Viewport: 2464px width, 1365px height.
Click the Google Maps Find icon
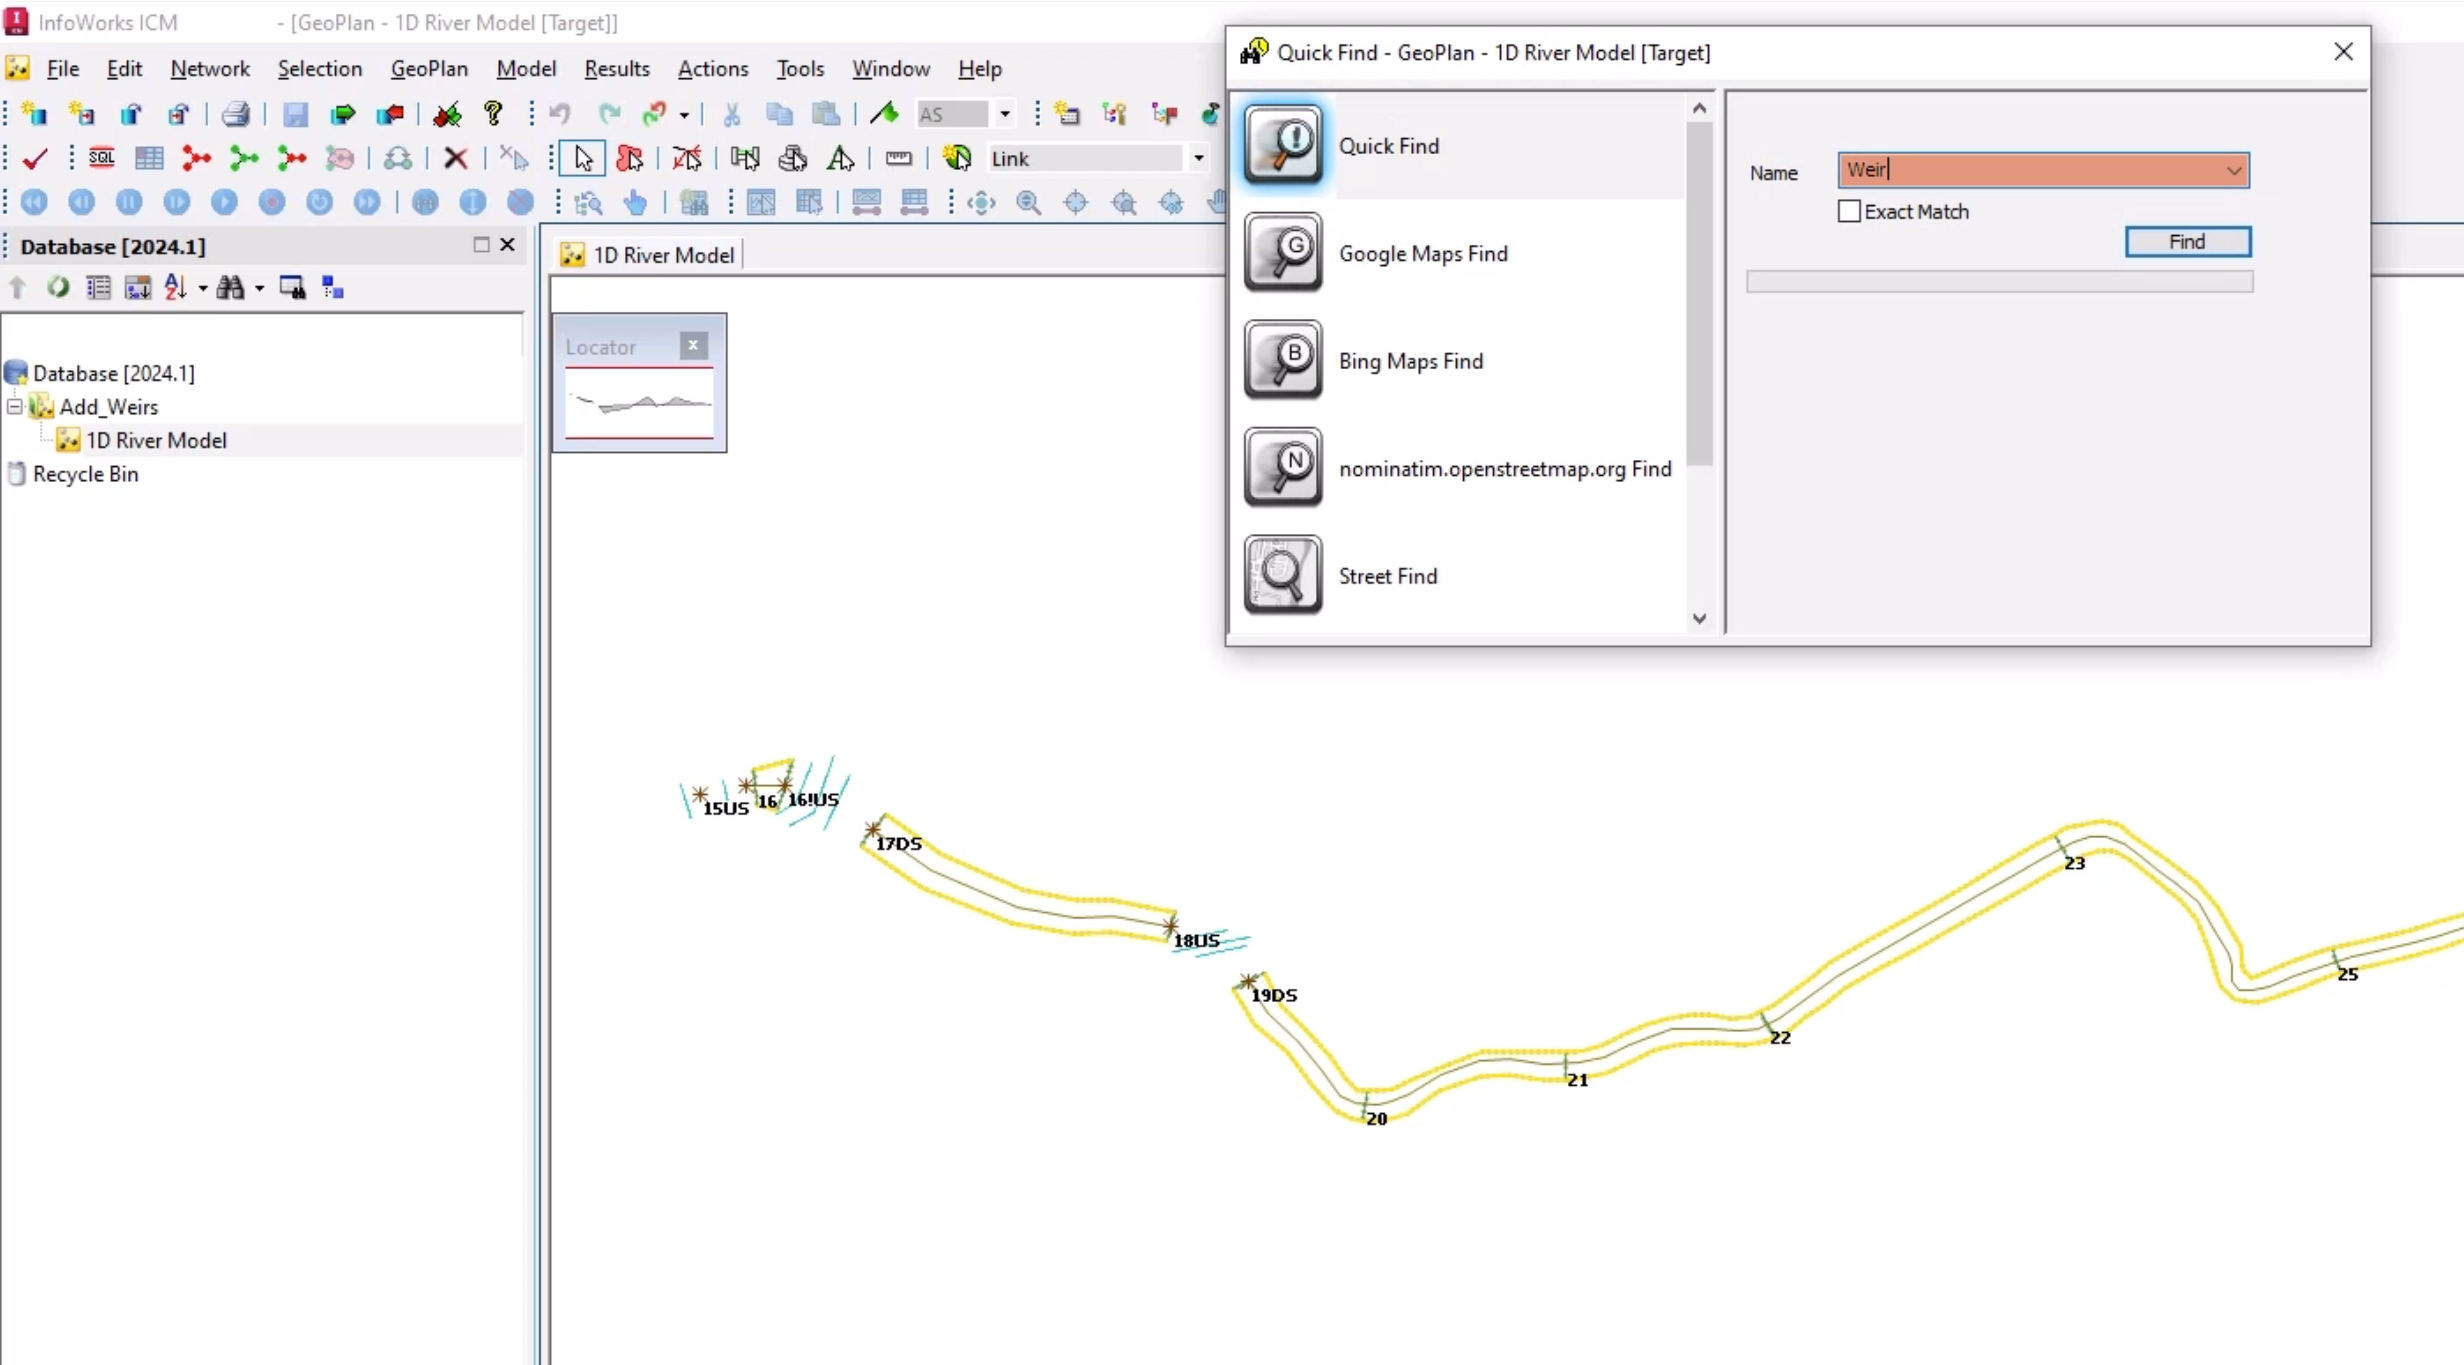click(1283, 253)
